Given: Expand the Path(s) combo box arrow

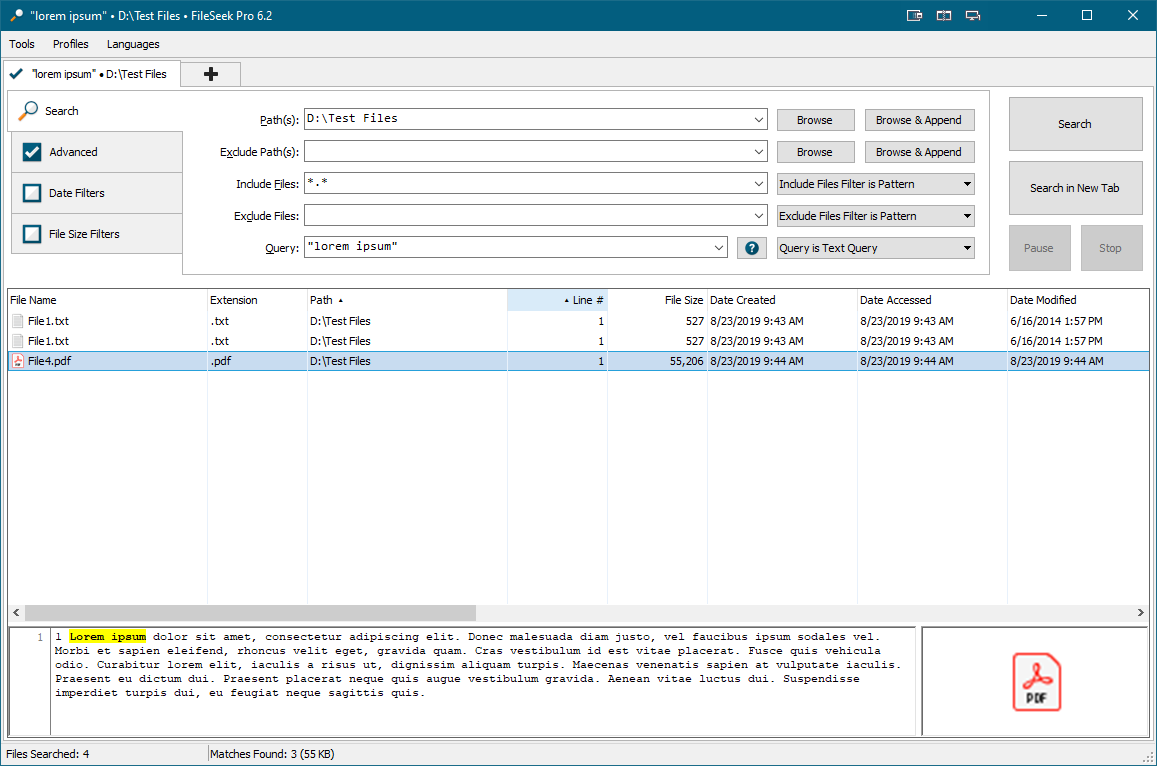Looking at the screenshot, I should pos(759,120).
